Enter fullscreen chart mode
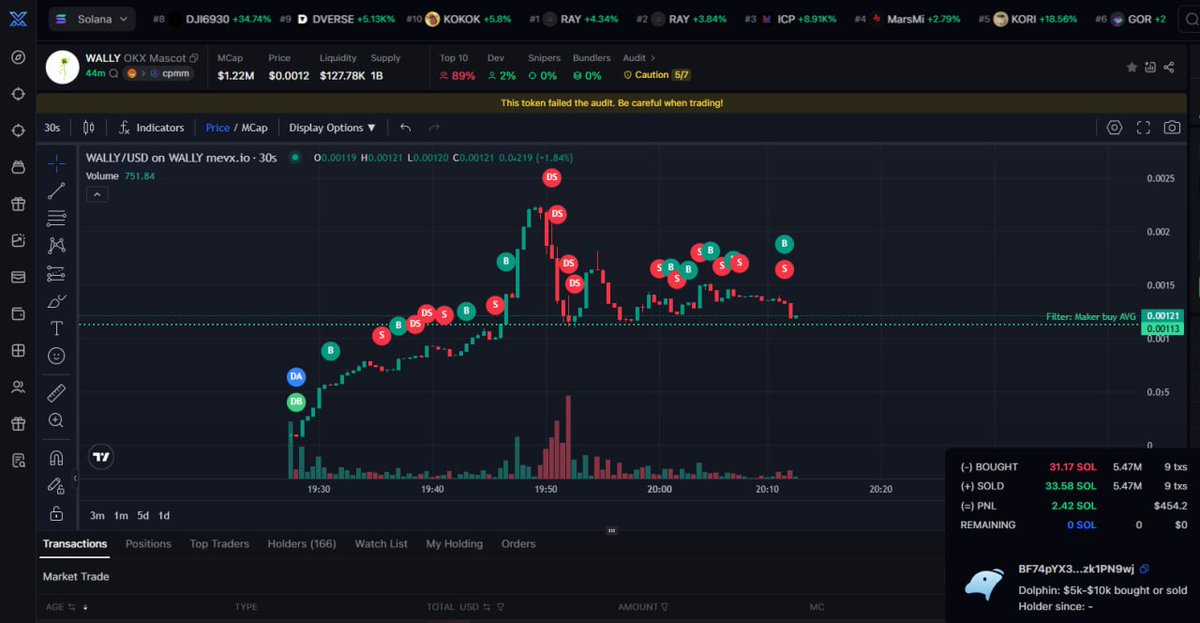1200x623 pixels. 1143,127
